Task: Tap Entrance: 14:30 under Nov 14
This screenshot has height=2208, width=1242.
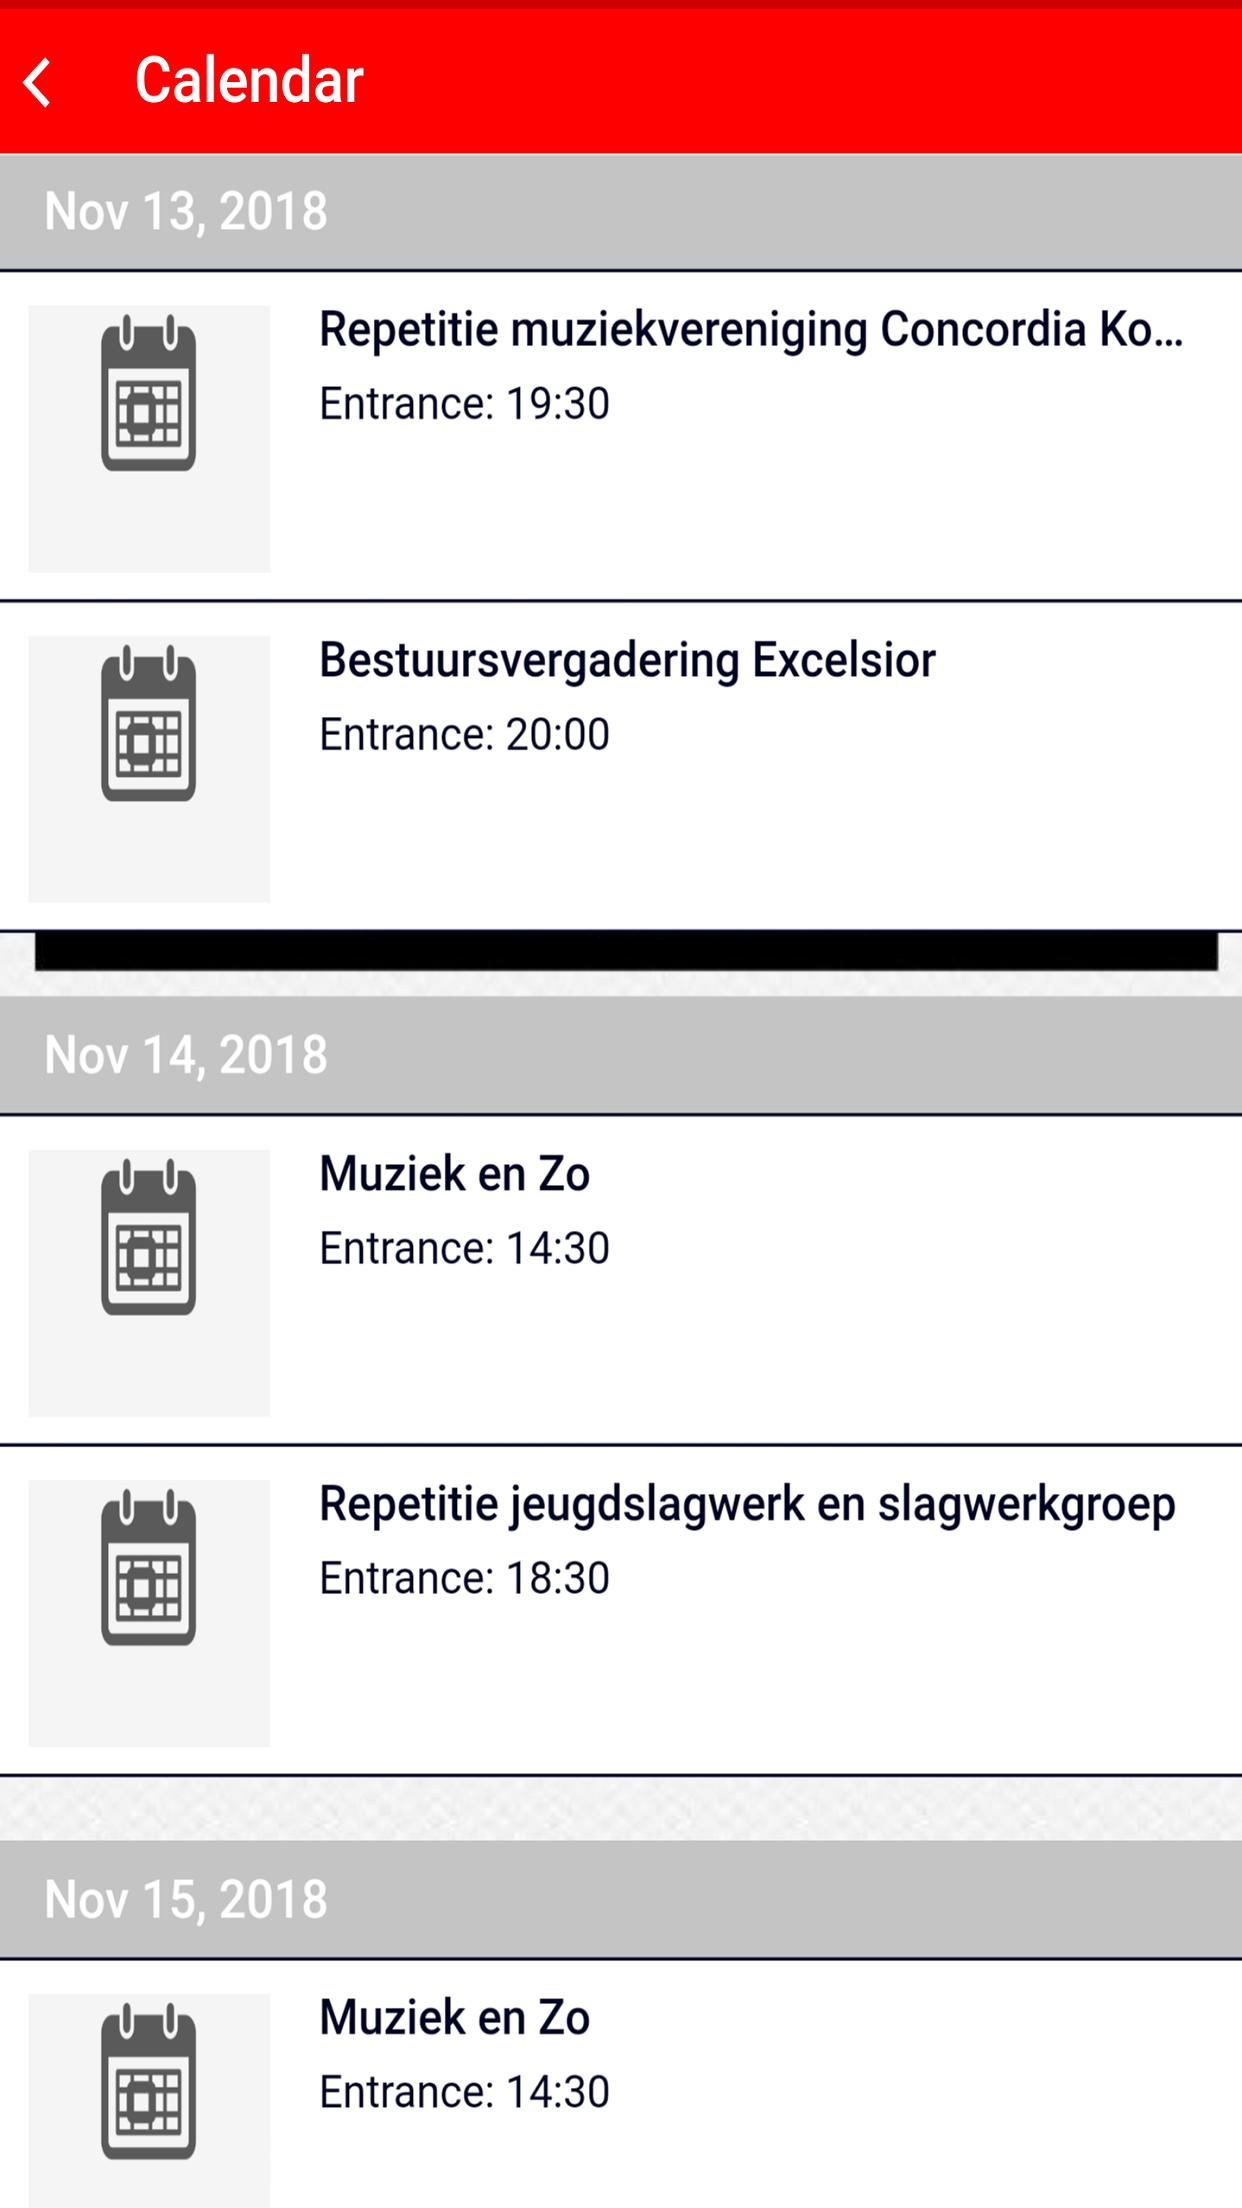Action: point(464,1248)
